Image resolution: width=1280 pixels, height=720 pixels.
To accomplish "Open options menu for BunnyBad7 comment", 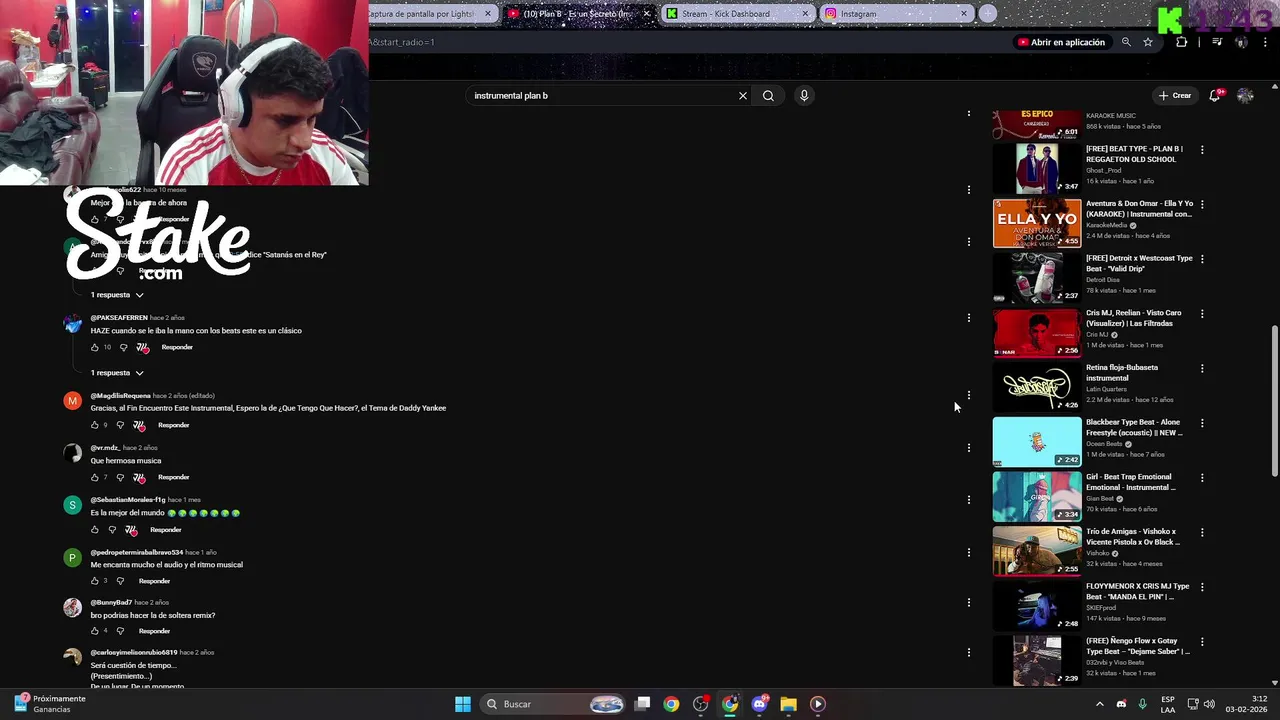I will [x=968, y=603].
